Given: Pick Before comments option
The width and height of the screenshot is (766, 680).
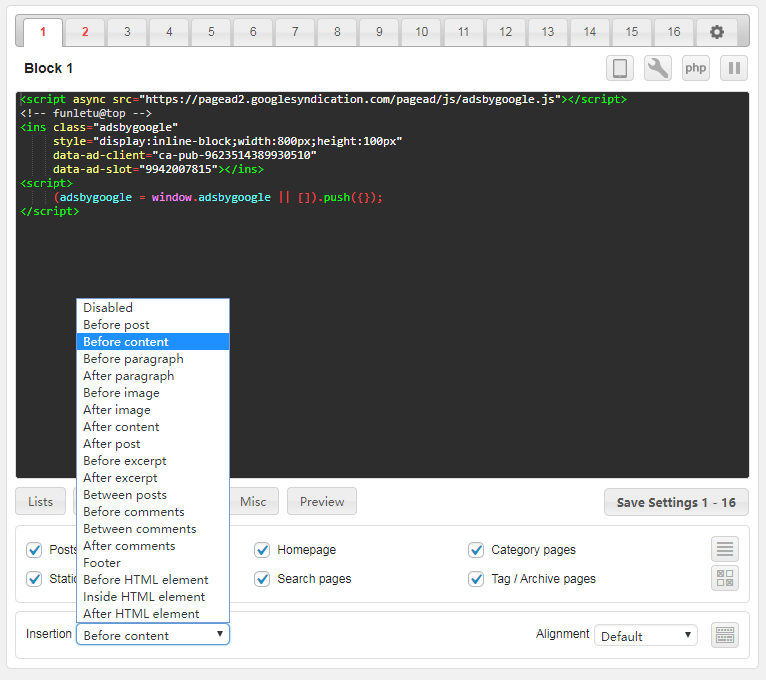Looking at the screenshot, I should coord(153,511).
